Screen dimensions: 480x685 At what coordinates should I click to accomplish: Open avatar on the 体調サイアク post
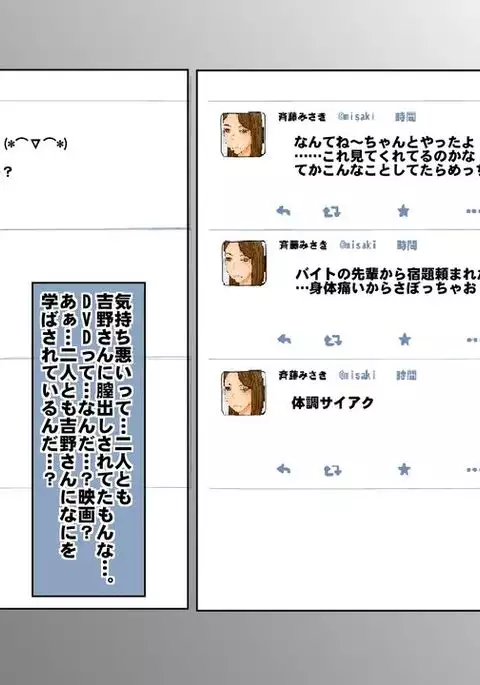[243, 392]
